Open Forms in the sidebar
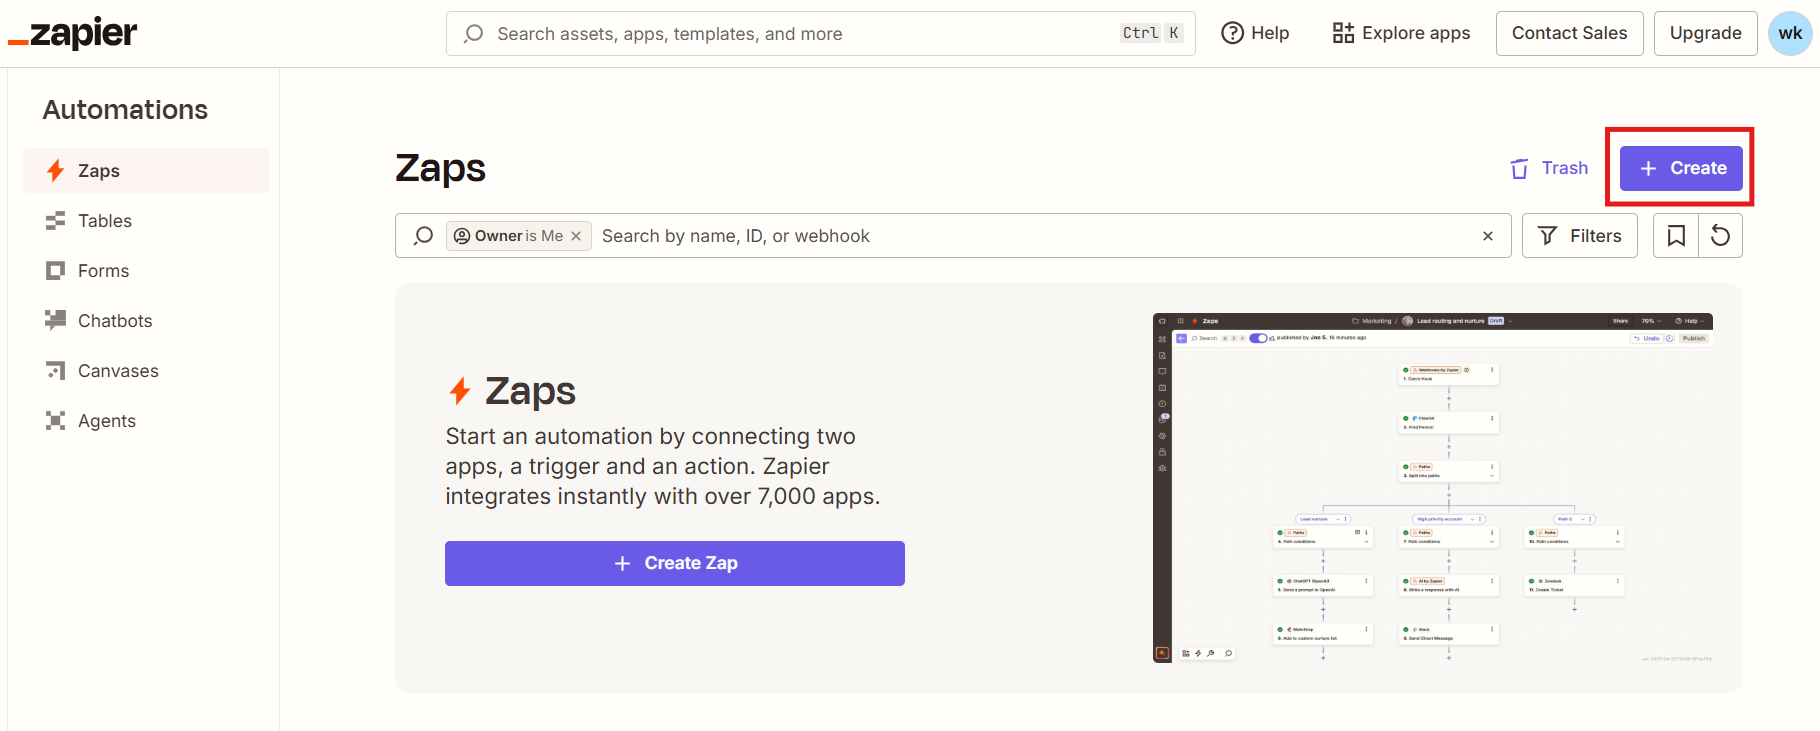The image size is (1820, 731). pos(146,271)
